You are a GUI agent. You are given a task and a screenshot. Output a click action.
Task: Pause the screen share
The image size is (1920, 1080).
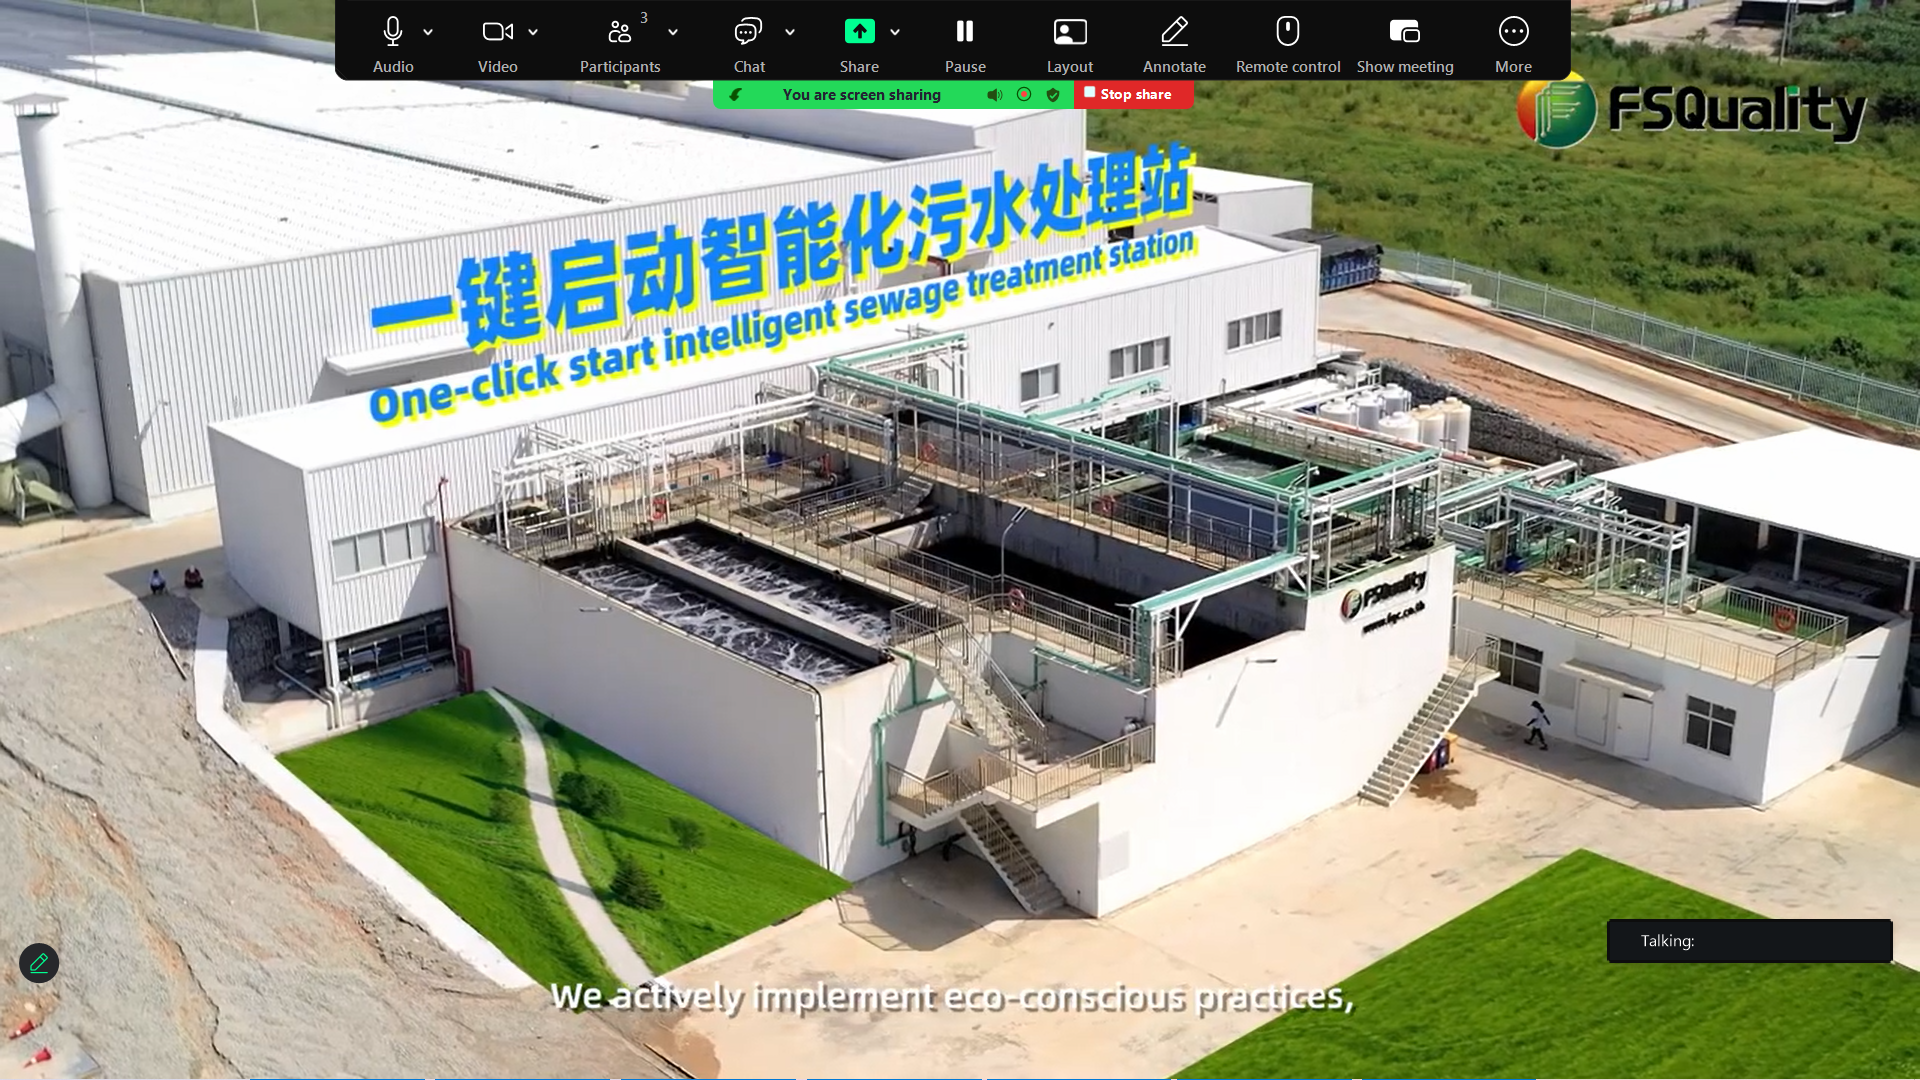[x=964, y=32]
